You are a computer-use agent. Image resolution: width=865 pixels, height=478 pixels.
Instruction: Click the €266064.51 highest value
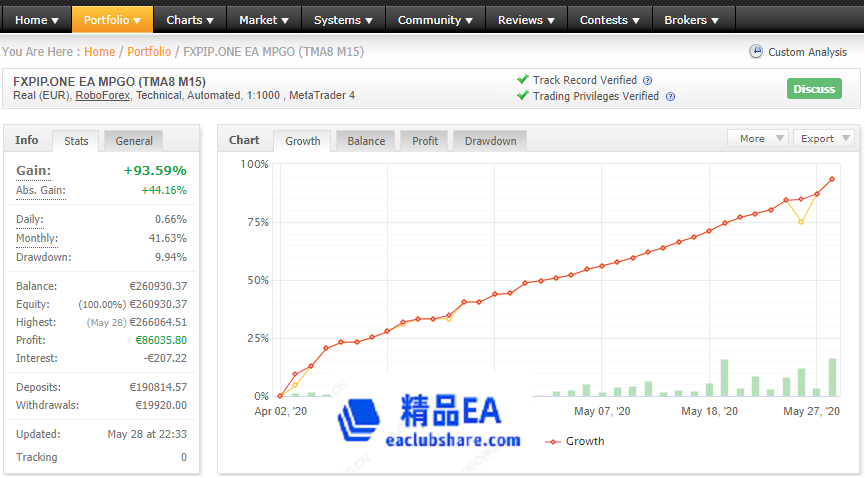158,322
